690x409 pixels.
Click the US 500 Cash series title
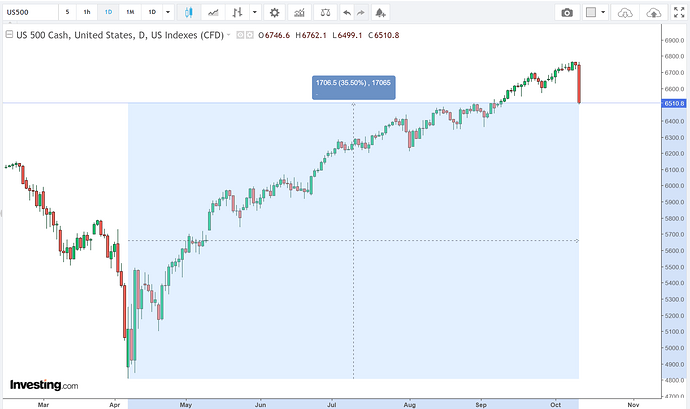click(120, 35)
